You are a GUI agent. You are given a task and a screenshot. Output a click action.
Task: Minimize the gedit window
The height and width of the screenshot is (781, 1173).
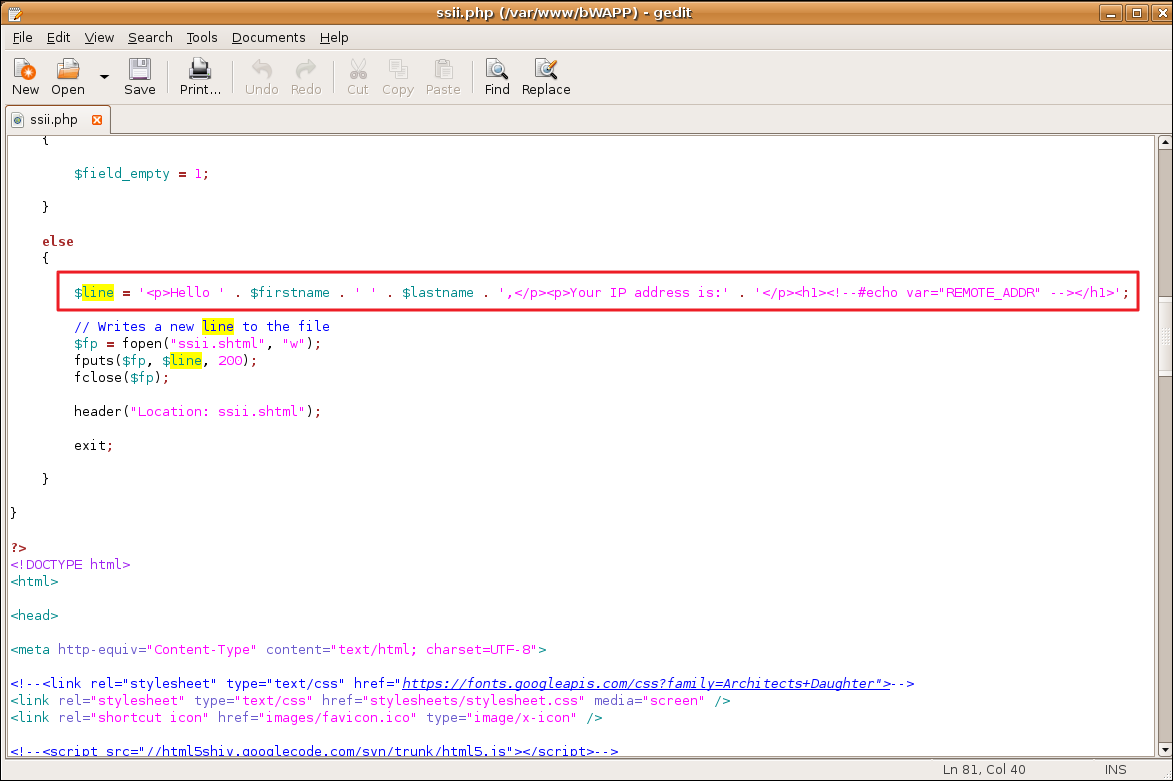(x=1110, y=13)
